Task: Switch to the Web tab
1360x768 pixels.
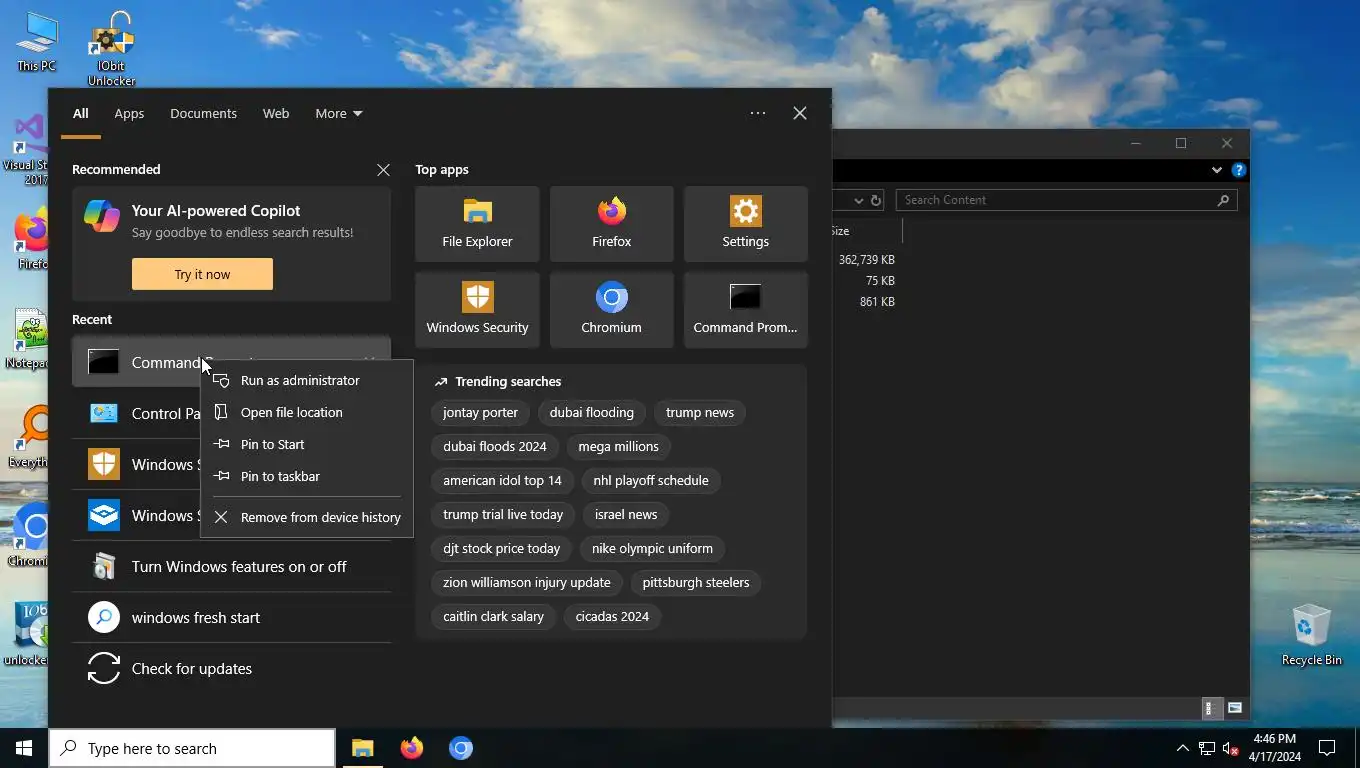Action: pos(276,113)
